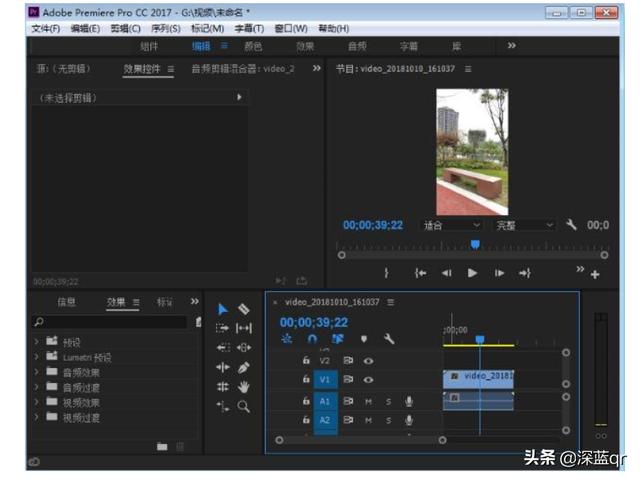The height and width of the screenshot is (480, 640).
Task: Open the 完整 playback resolution dropdown
Action: [524, 225]
